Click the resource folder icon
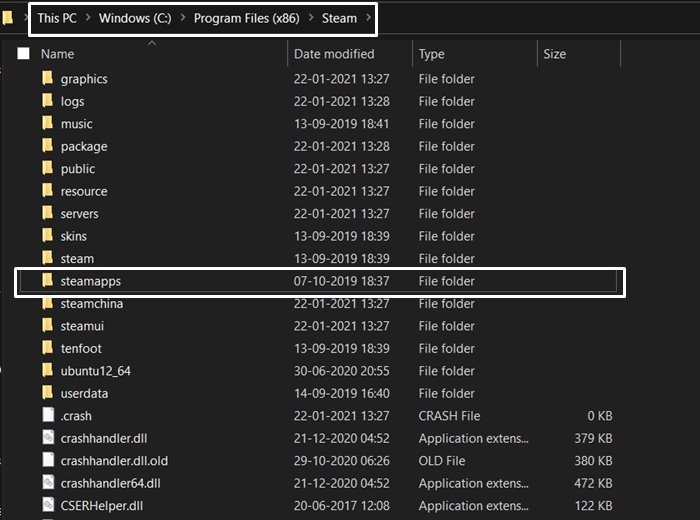Viewport: 700px width, 520px height. (47, 190)
